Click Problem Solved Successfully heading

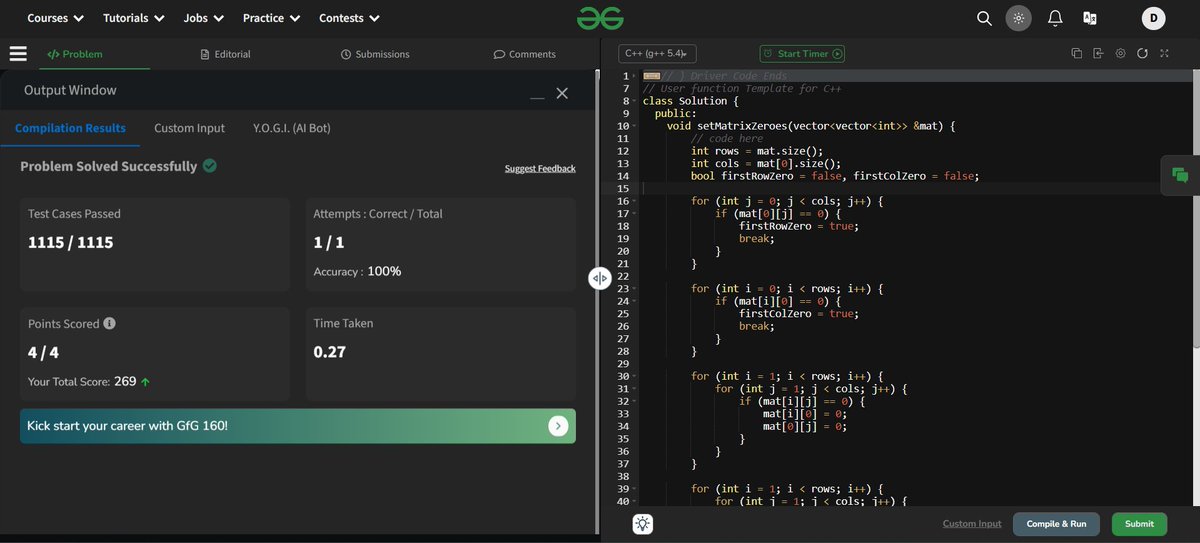click(109, 166)
